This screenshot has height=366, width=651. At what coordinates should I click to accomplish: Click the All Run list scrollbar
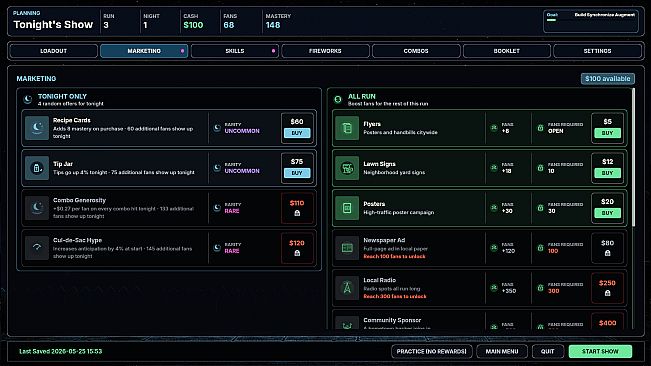point(633,157)
